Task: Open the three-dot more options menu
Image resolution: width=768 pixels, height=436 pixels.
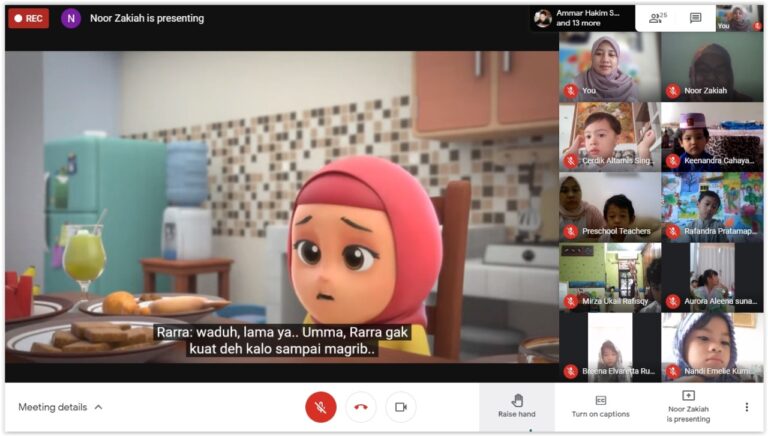Action: pyautogui.click(x=746, y=407)
